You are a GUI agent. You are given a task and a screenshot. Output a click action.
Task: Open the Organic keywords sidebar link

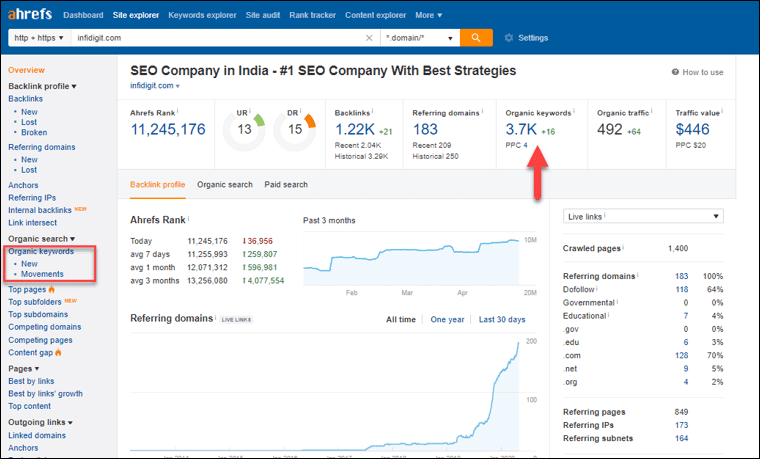click(41, 251)
